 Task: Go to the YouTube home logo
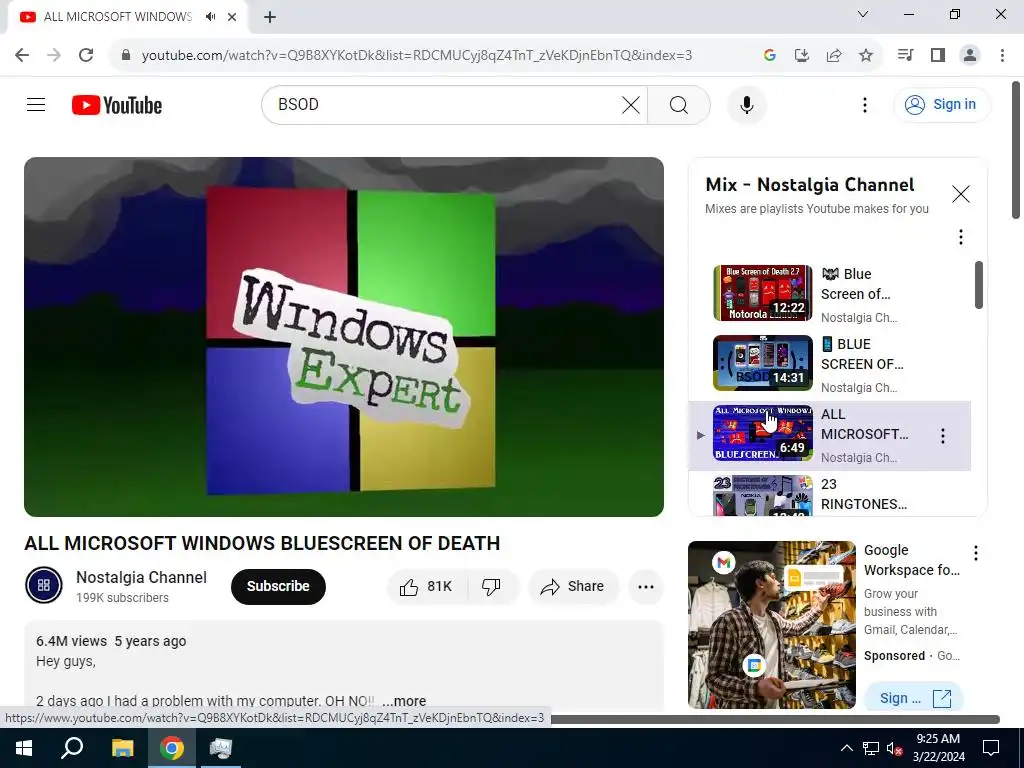pos(117,105)
